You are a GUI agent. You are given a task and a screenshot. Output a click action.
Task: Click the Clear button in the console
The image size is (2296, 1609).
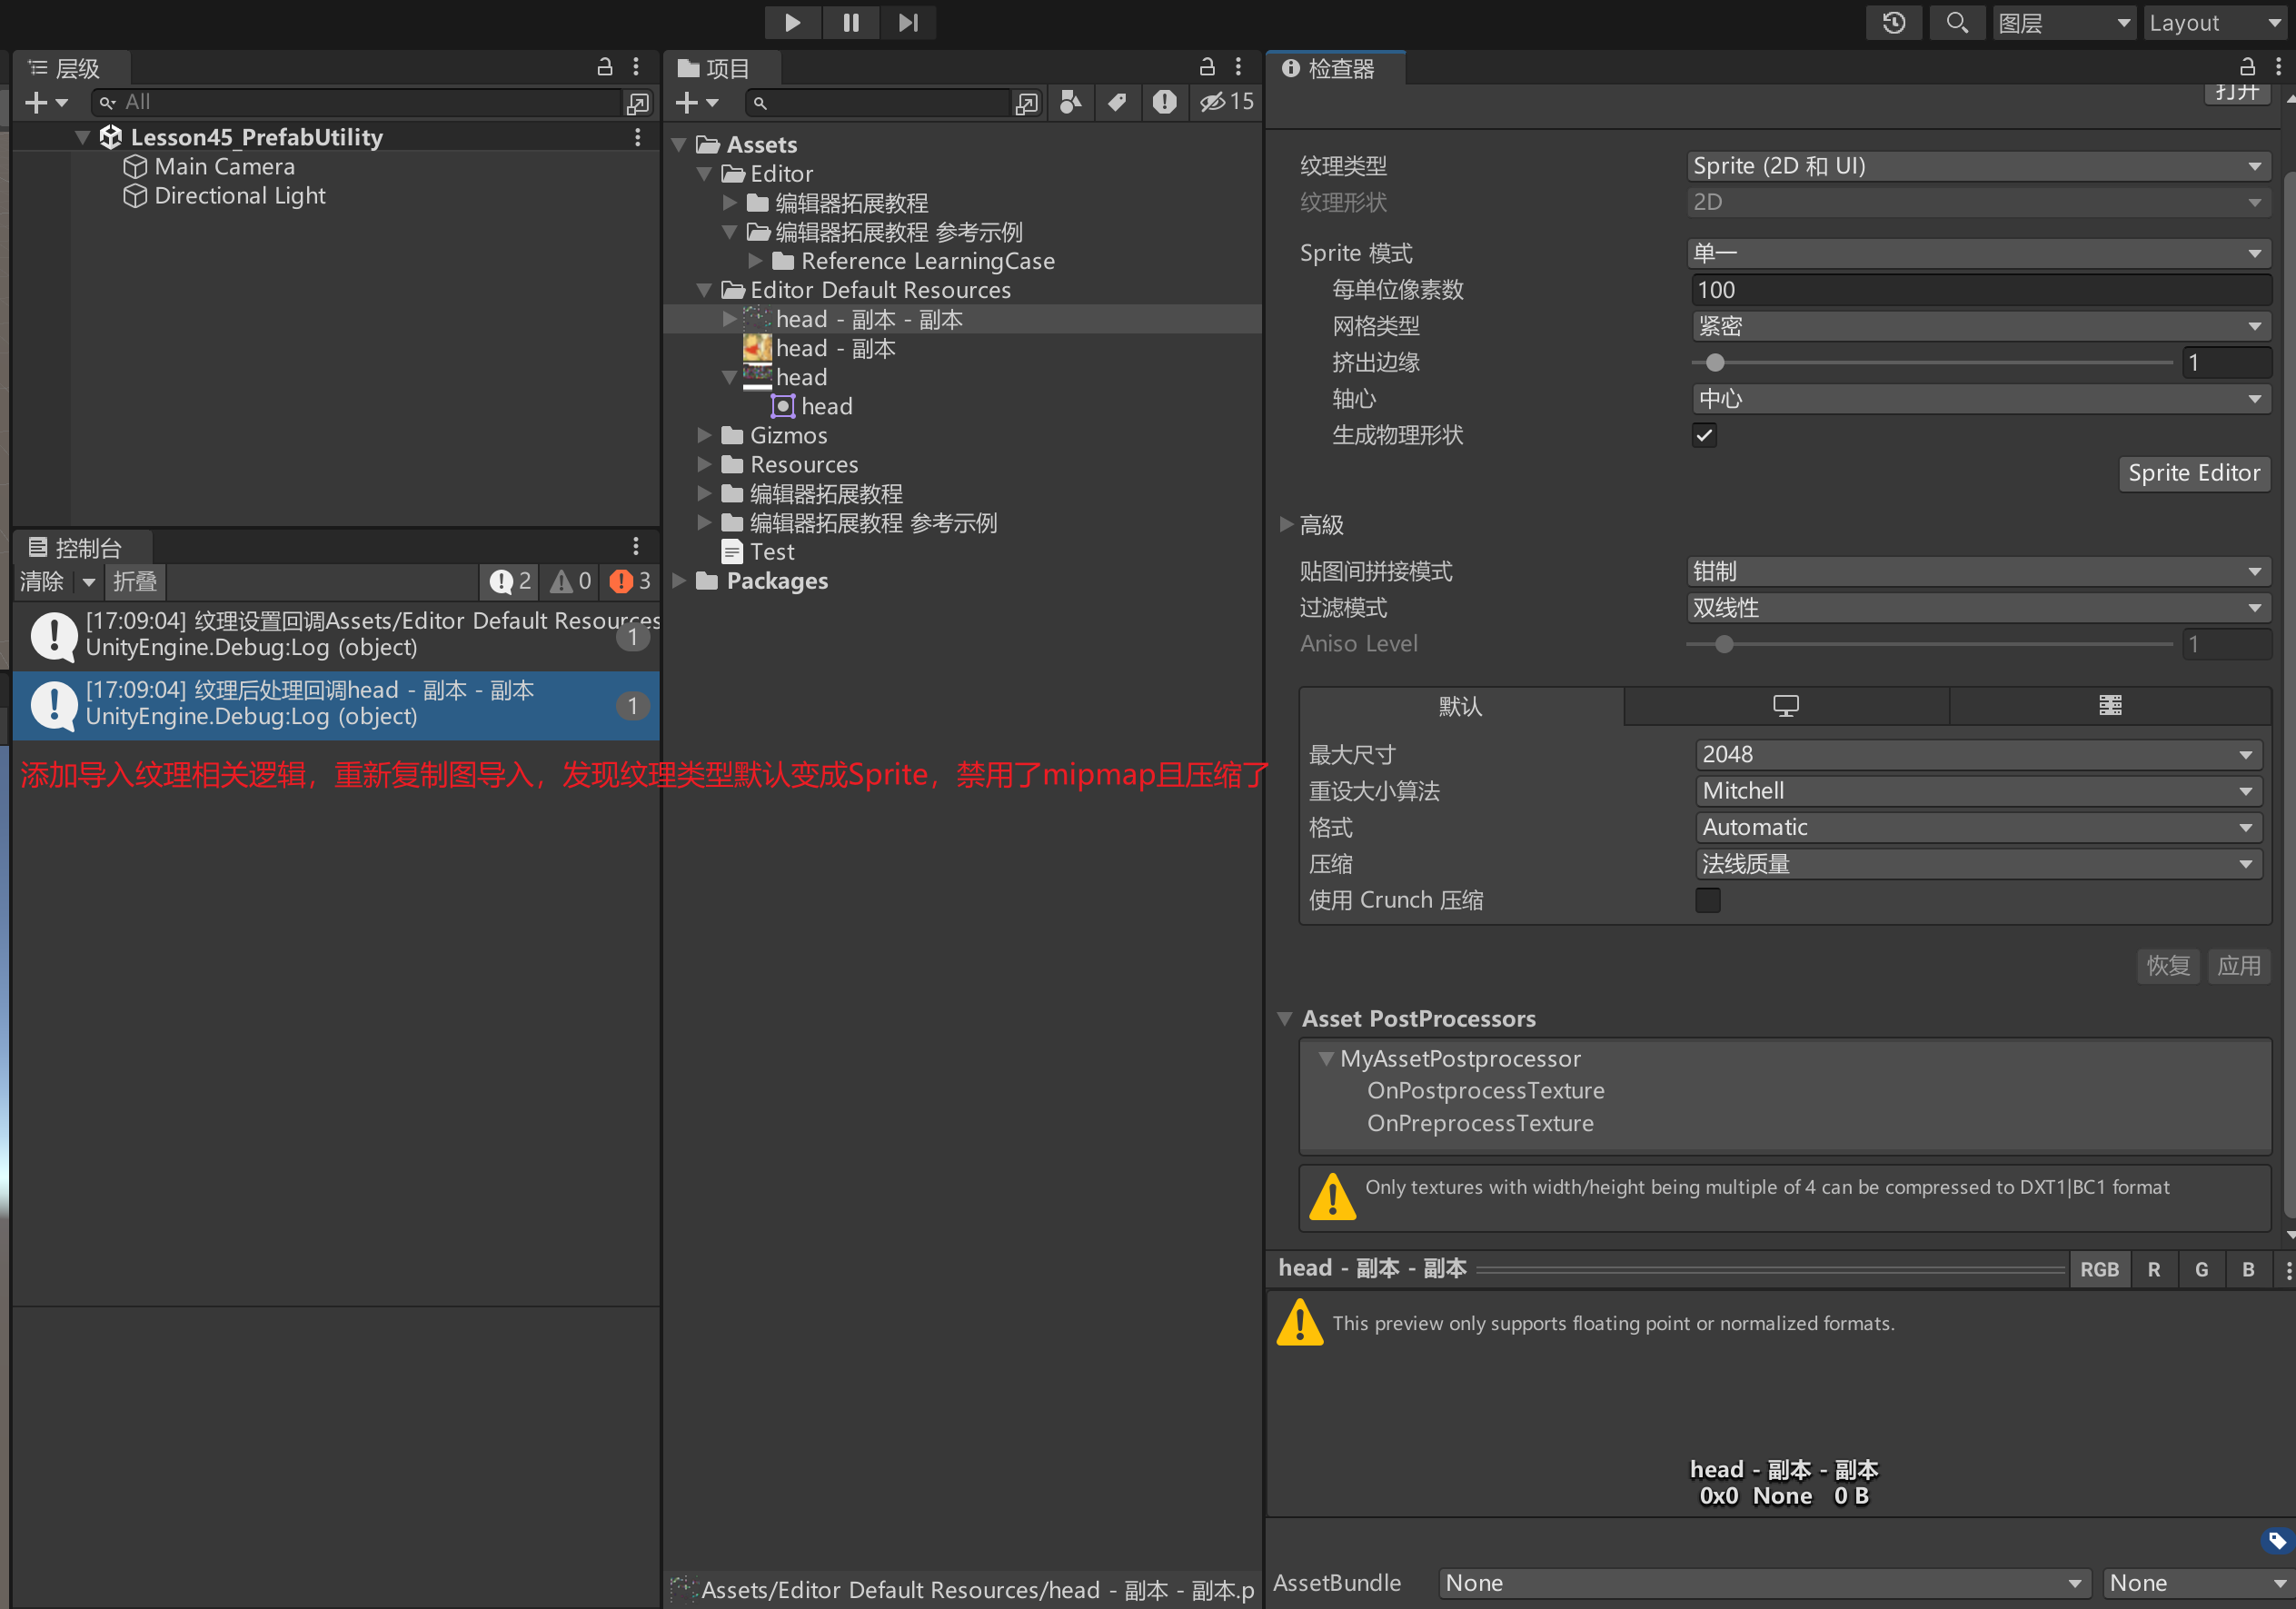click(x=42, y=581)
